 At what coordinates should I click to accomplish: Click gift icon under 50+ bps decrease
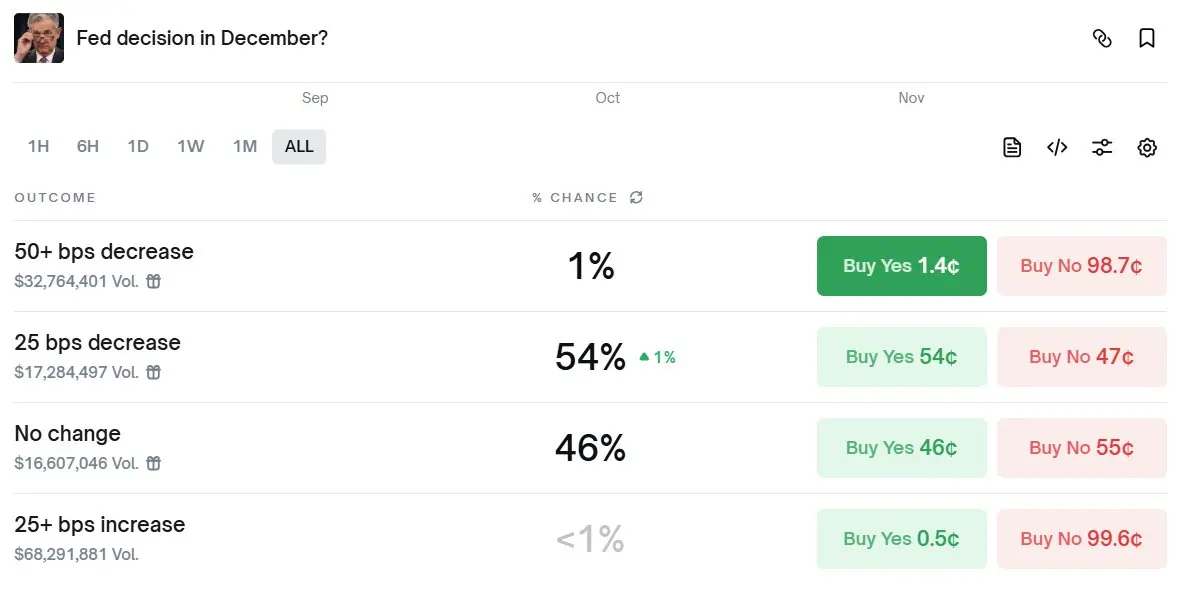tap(153, 282)
